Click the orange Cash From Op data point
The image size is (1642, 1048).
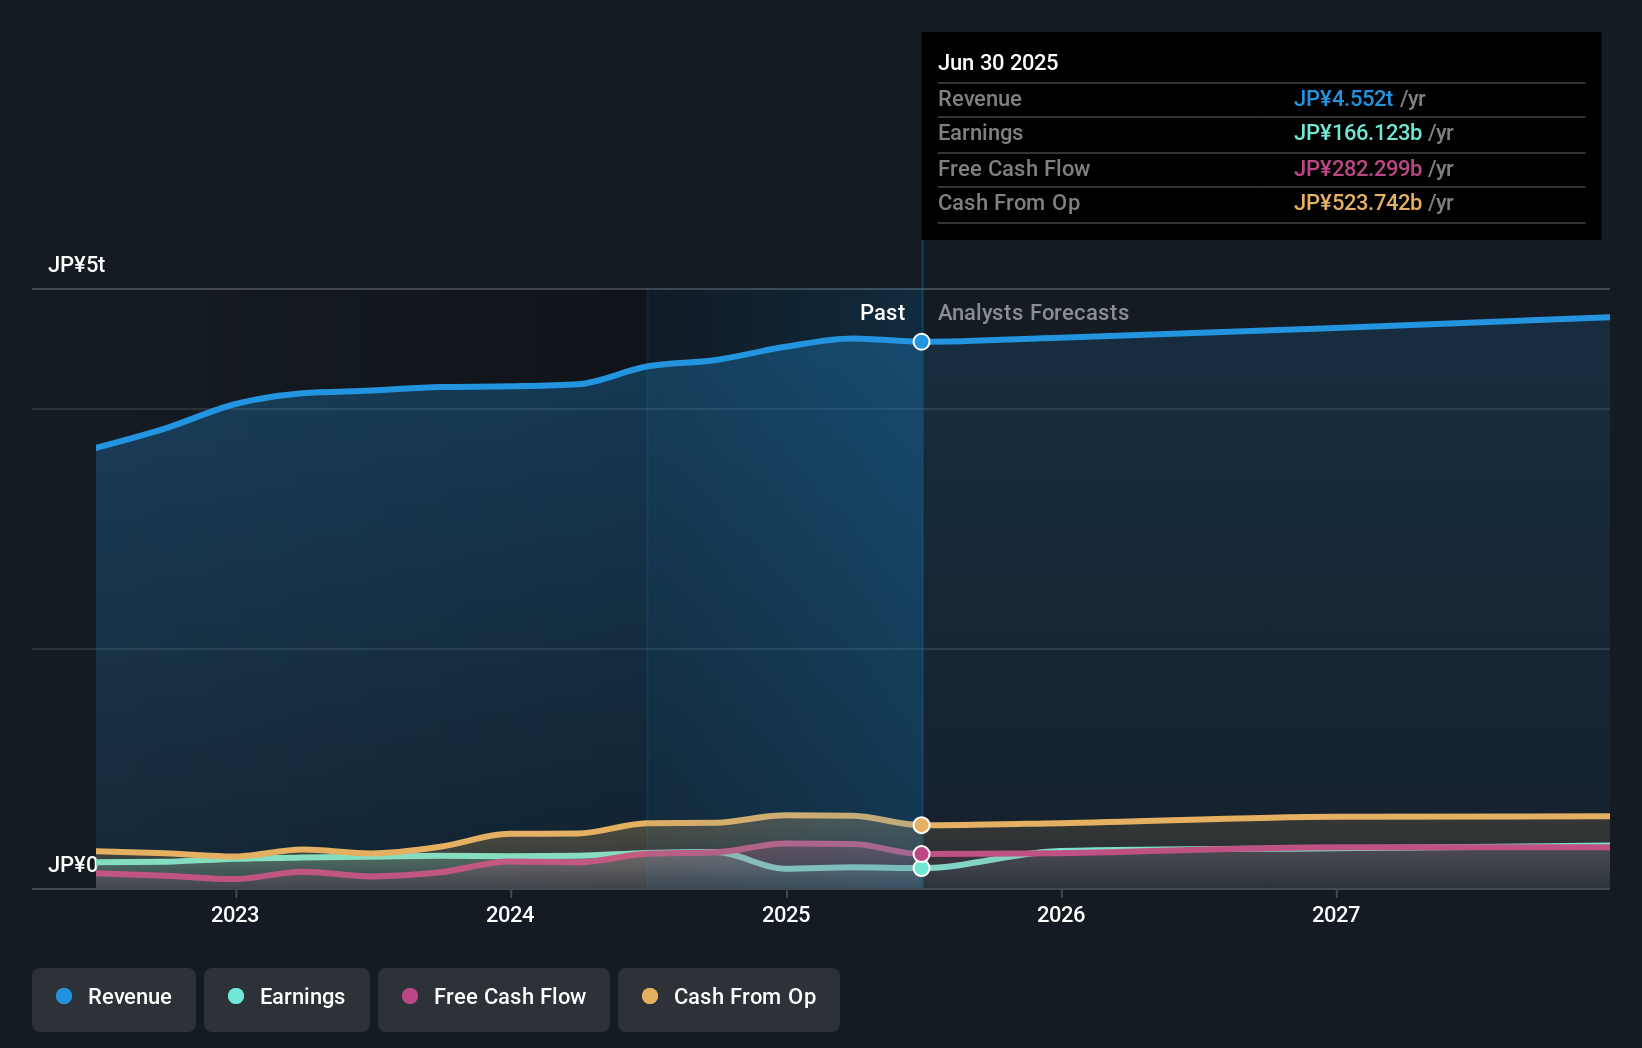tap(921, 825)
